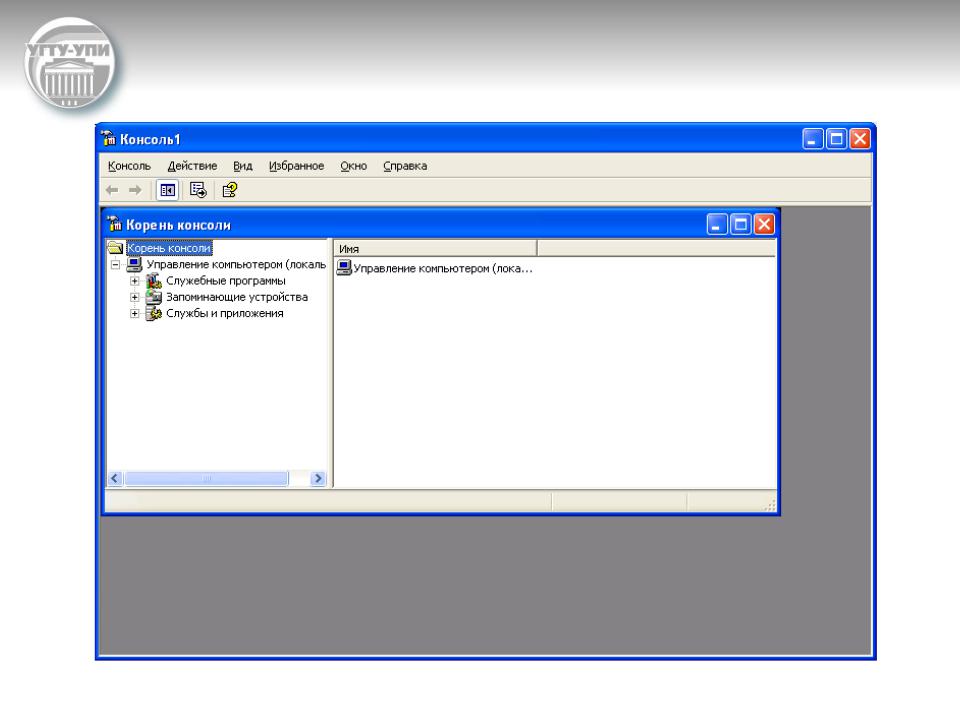Select Корень консоли in the tree
The height and width of the screenshot is (720, 960).
pyautogui.click(x=169, y=248)
